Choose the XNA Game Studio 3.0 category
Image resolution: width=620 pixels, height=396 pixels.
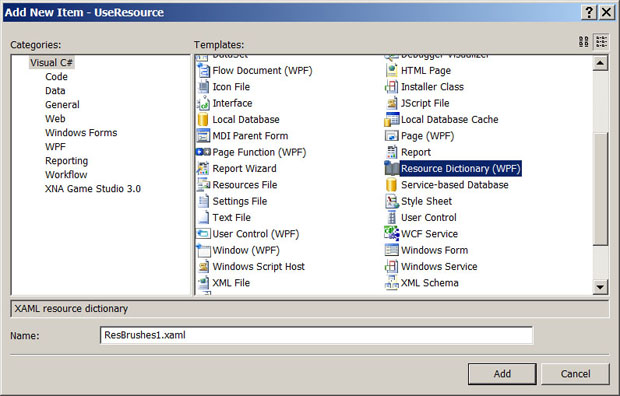(93, 189)
